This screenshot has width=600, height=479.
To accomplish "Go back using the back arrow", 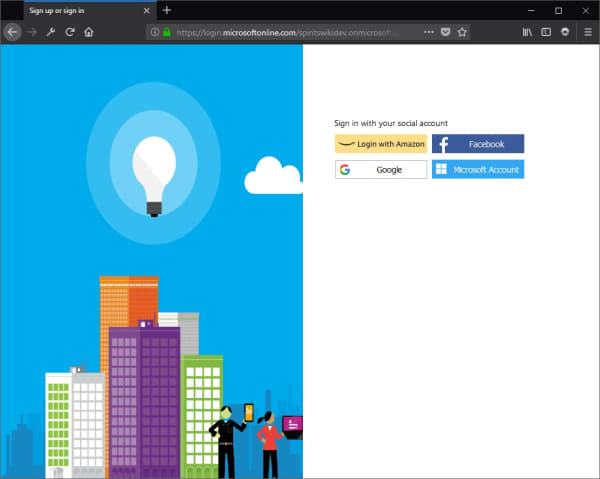I will click(x=12, y=32).
